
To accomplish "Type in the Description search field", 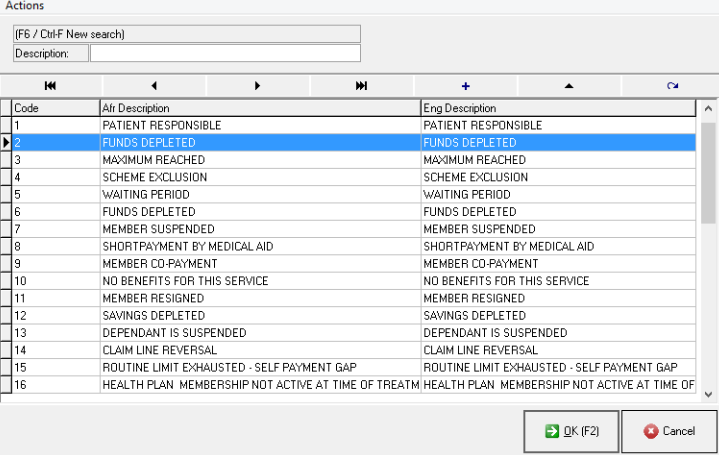I will (x=225, y=53).
